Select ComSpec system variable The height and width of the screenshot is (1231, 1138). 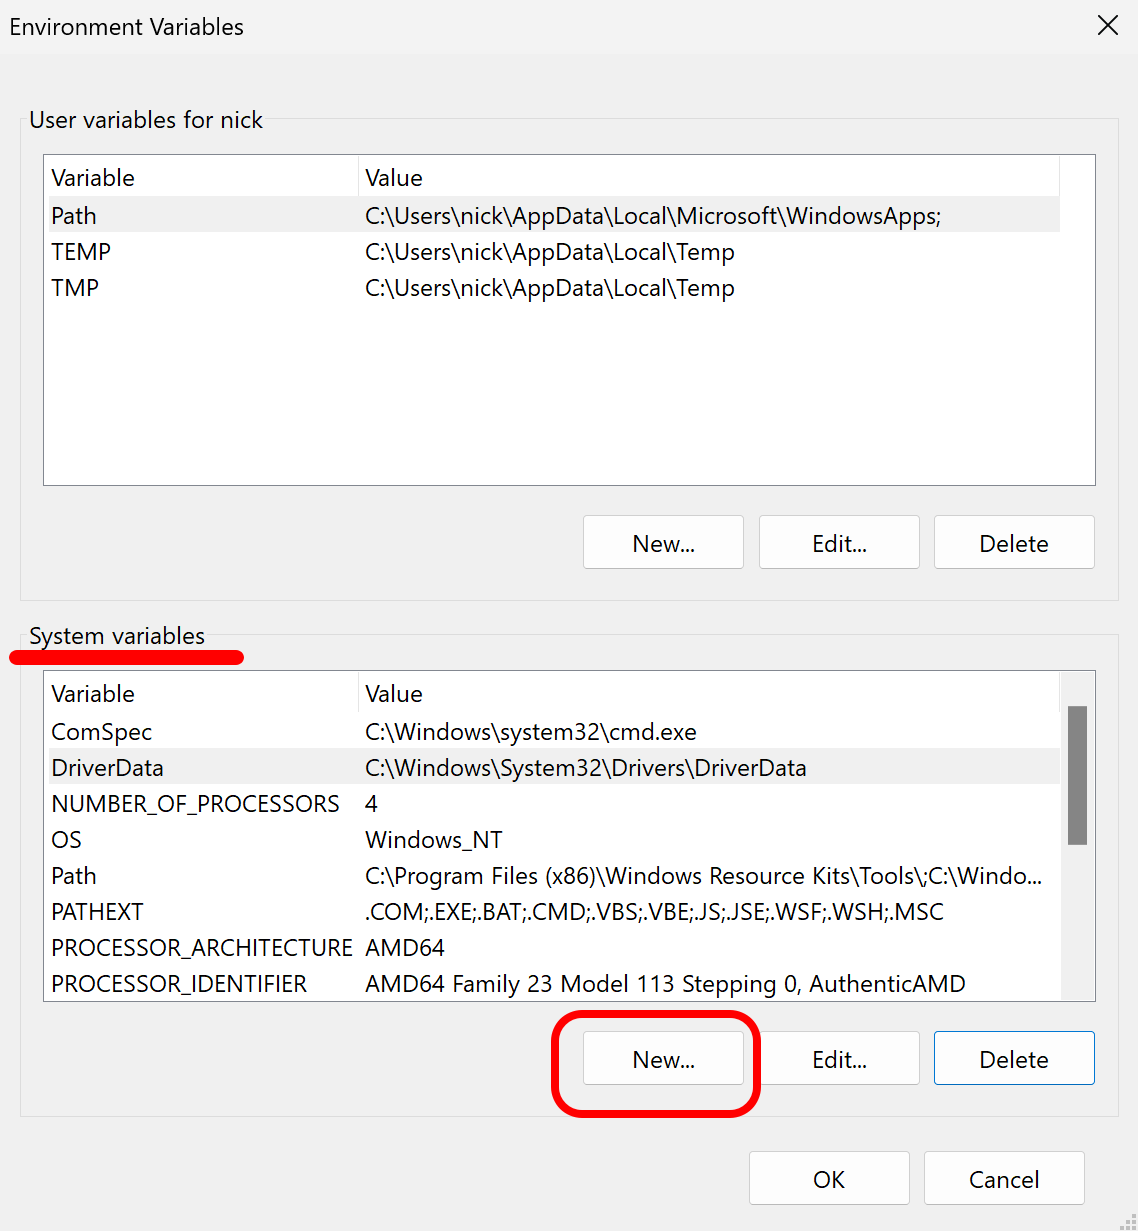(554, 731)
